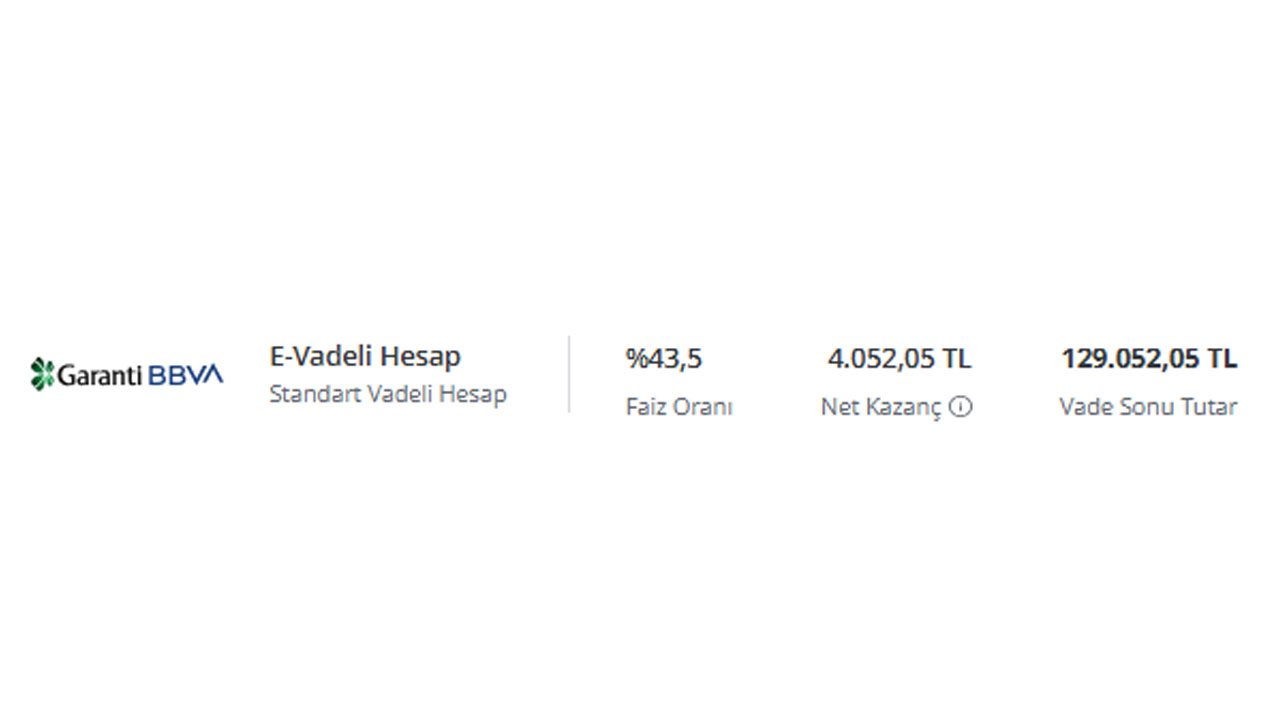This screenshot has width=1280, height=720.
Task: Click the percent sign in the interest rate
Action: pyautogui.click(x=636, y=358)
